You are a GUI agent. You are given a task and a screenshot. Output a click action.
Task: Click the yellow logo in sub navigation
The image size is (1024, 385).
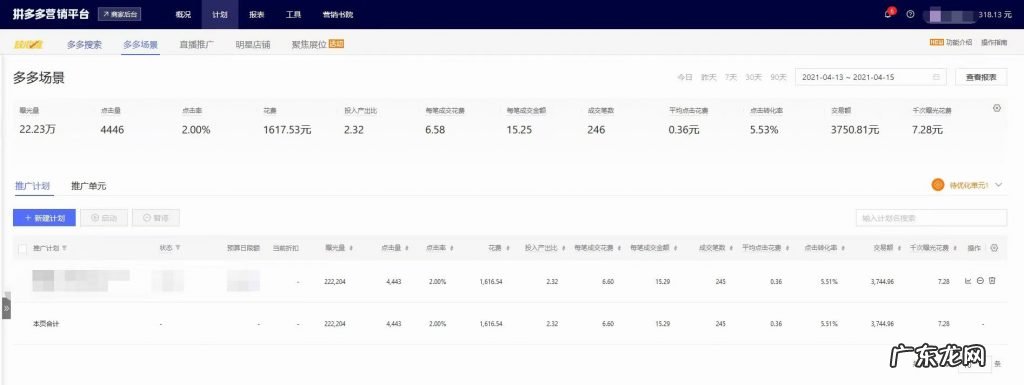(28, 45)
